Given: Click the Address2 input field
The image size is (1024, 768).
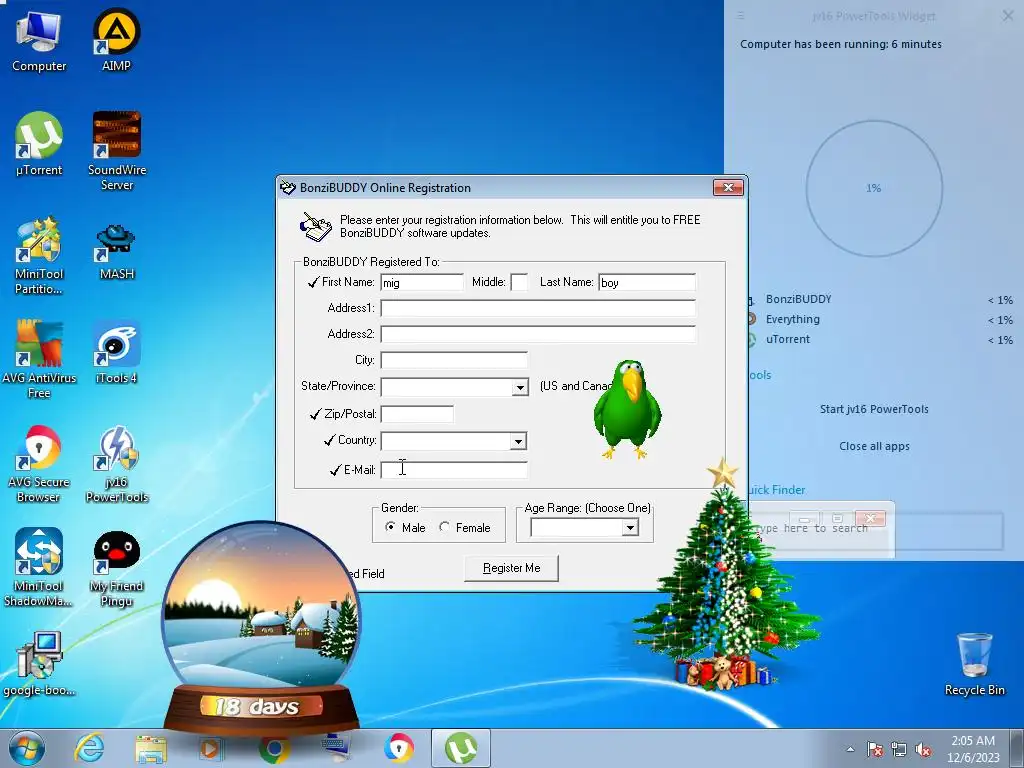Looking at the screenshot, I should tap(538, 334).
